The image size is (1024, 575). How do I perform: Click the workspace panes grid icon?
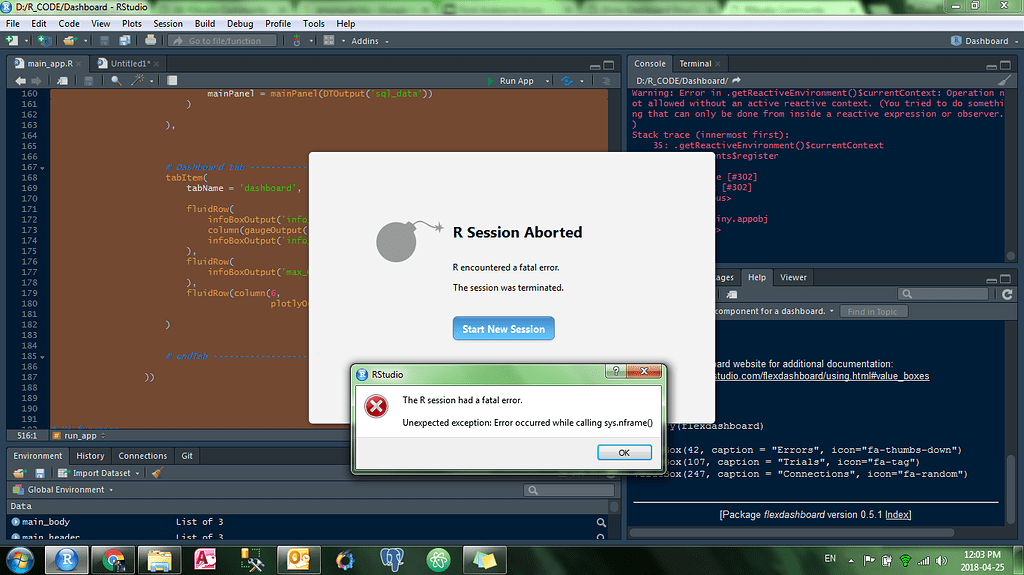tap(329, 41)
